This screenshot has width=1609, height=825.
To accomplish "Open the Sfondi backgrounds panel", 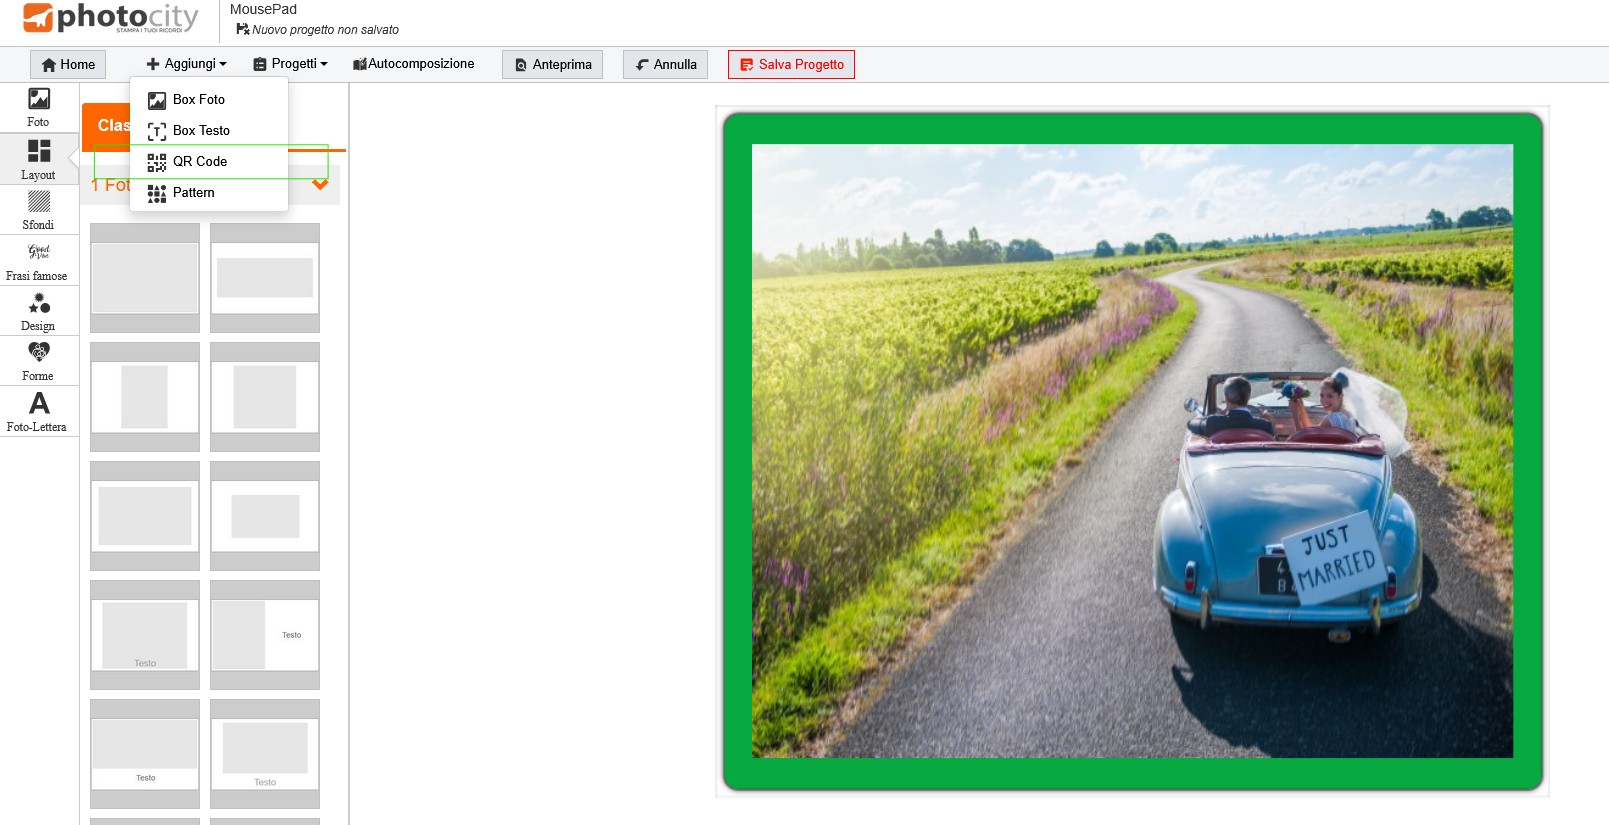I will coord(38,210).
